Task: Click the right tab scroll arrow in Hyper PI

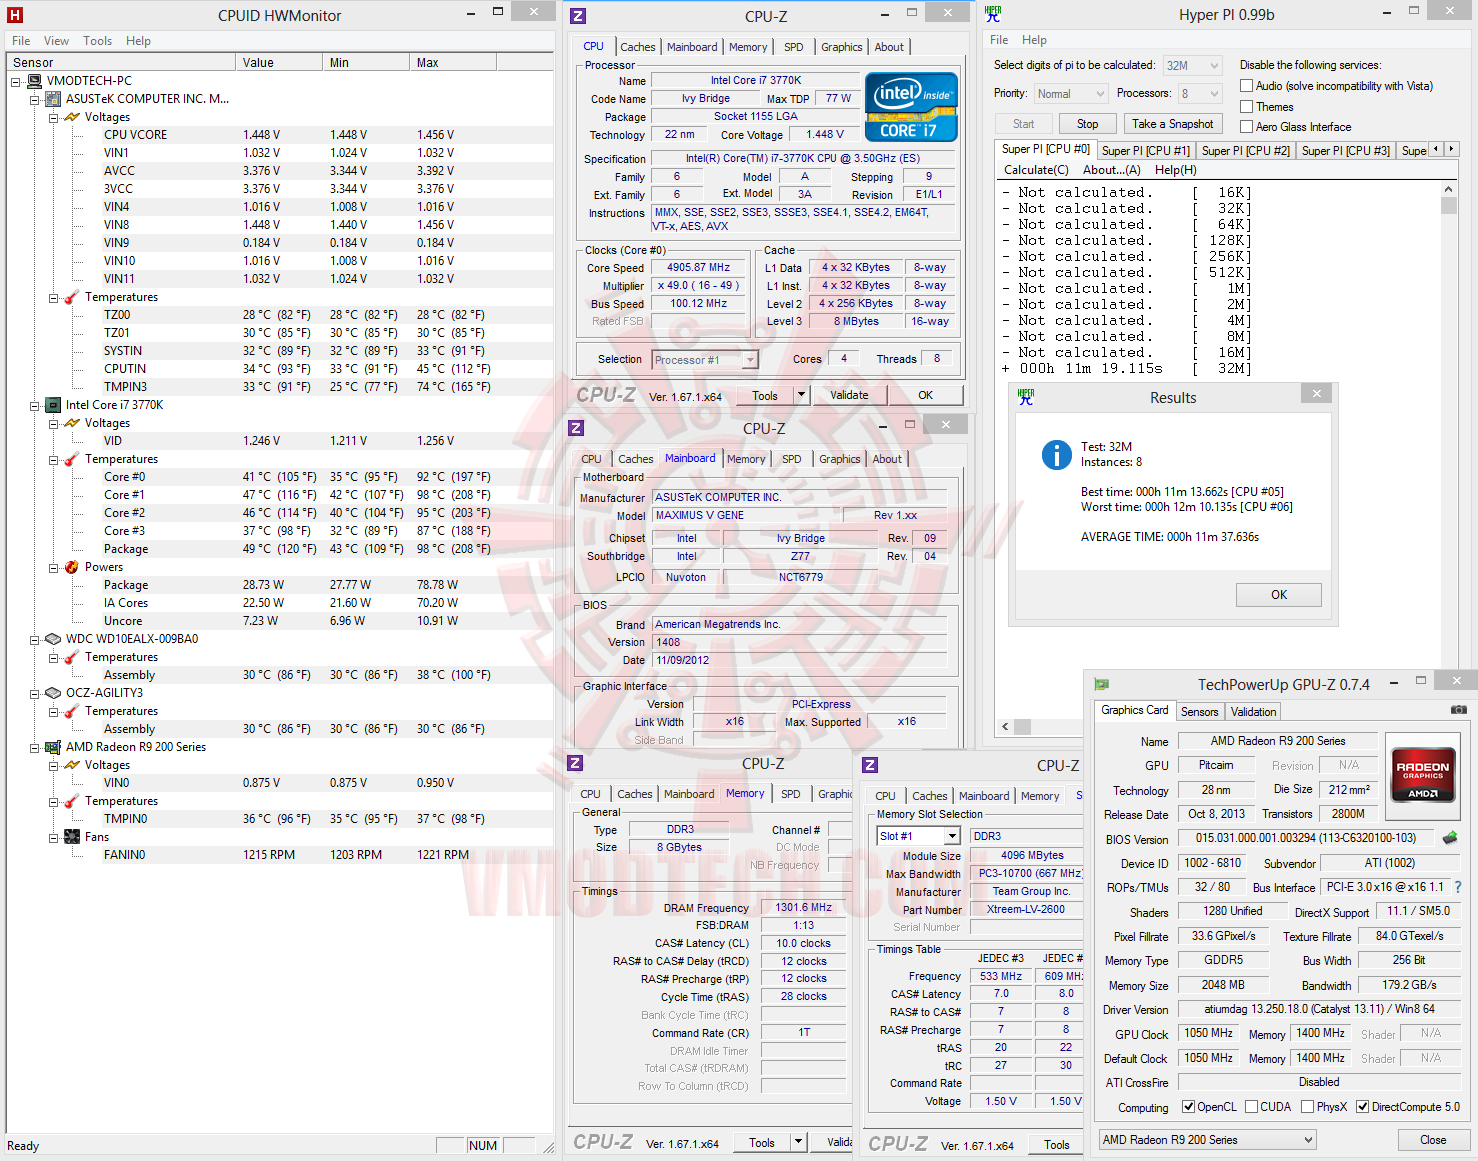Action: (x=1452, y=149)
